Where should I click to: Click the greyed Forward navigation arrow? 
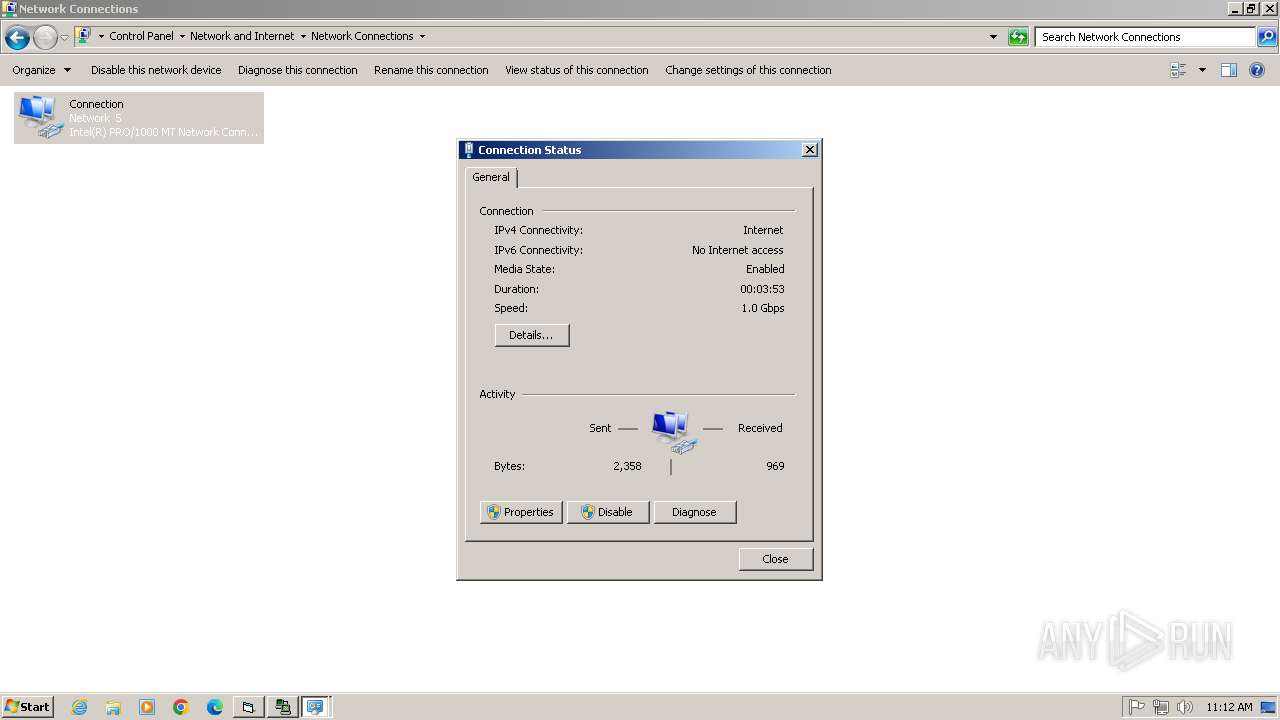(x=45, y=38)
